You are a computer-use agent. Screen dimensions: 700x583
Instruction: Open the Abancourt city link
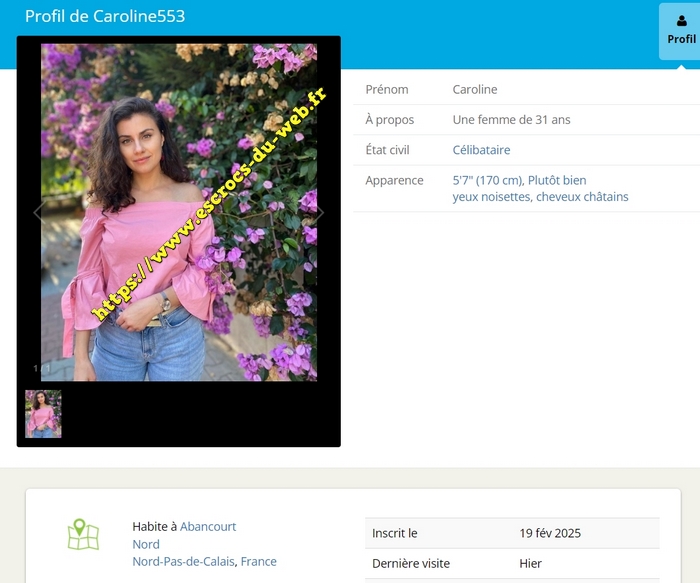click(x=208, y=526)
